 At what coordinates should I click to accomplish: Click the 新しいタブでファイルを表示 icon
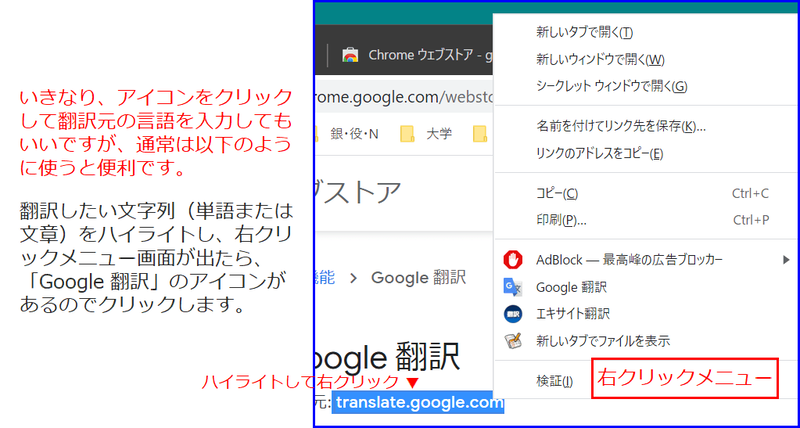pos(512,340)
